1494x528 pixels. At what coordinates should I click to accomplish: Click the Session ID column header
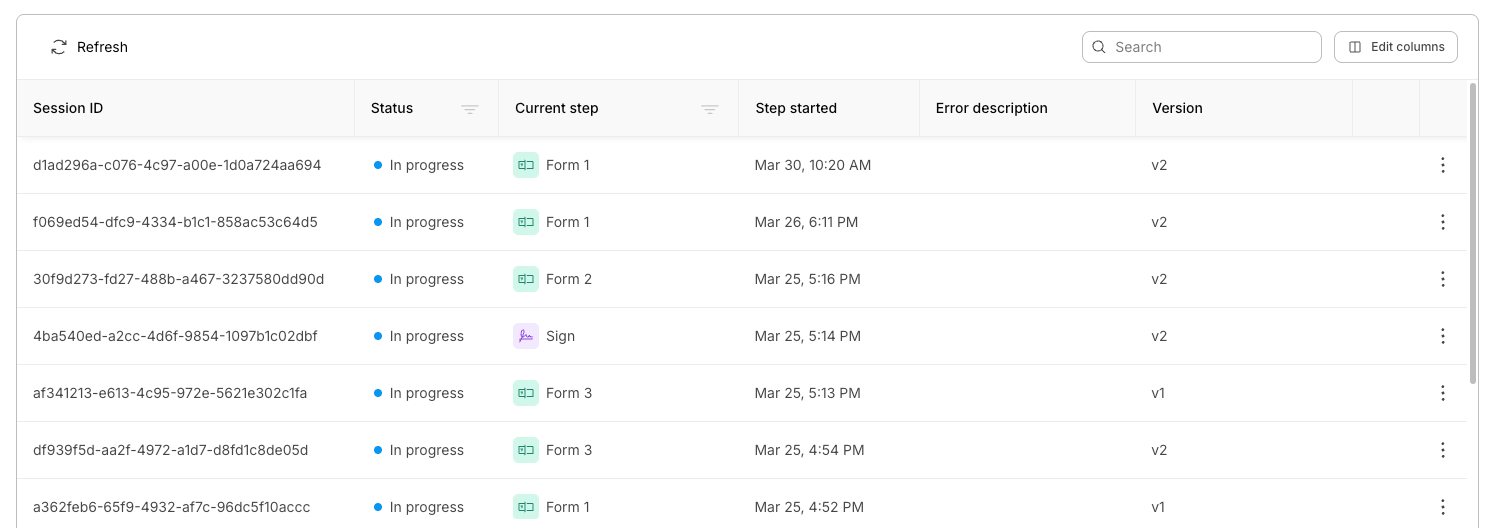(68, 108)
